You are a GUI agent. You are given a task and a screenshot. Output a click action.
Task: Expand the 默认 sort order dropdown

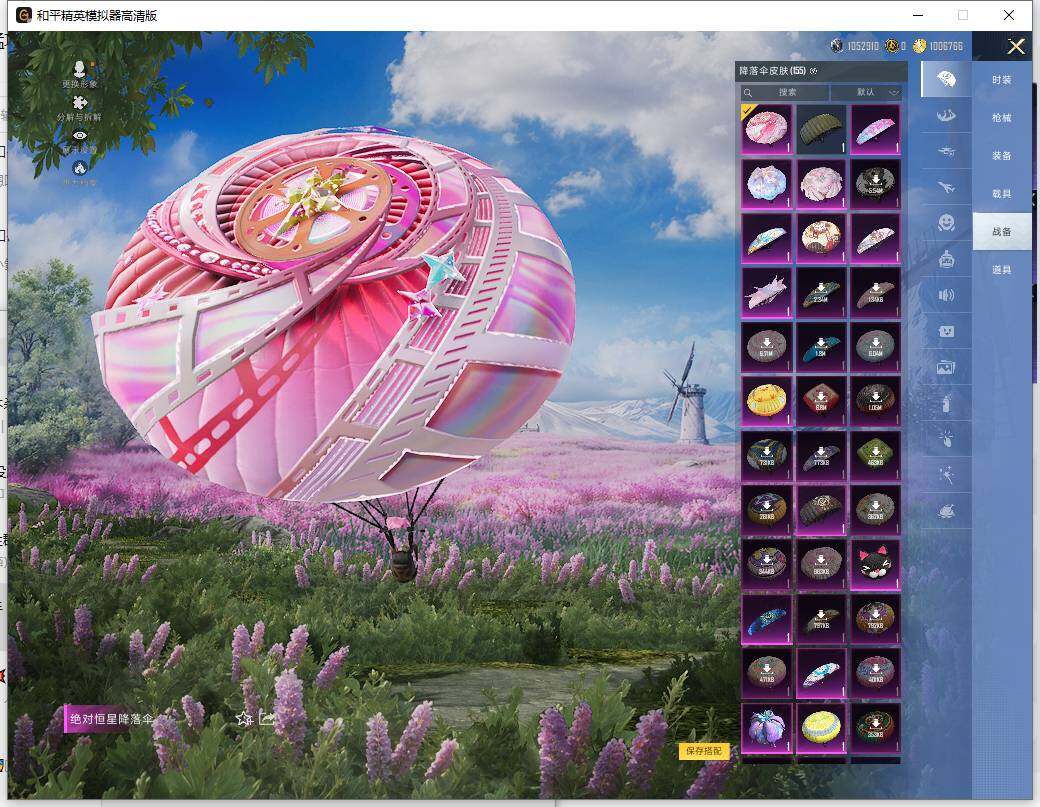pos(866,92)
